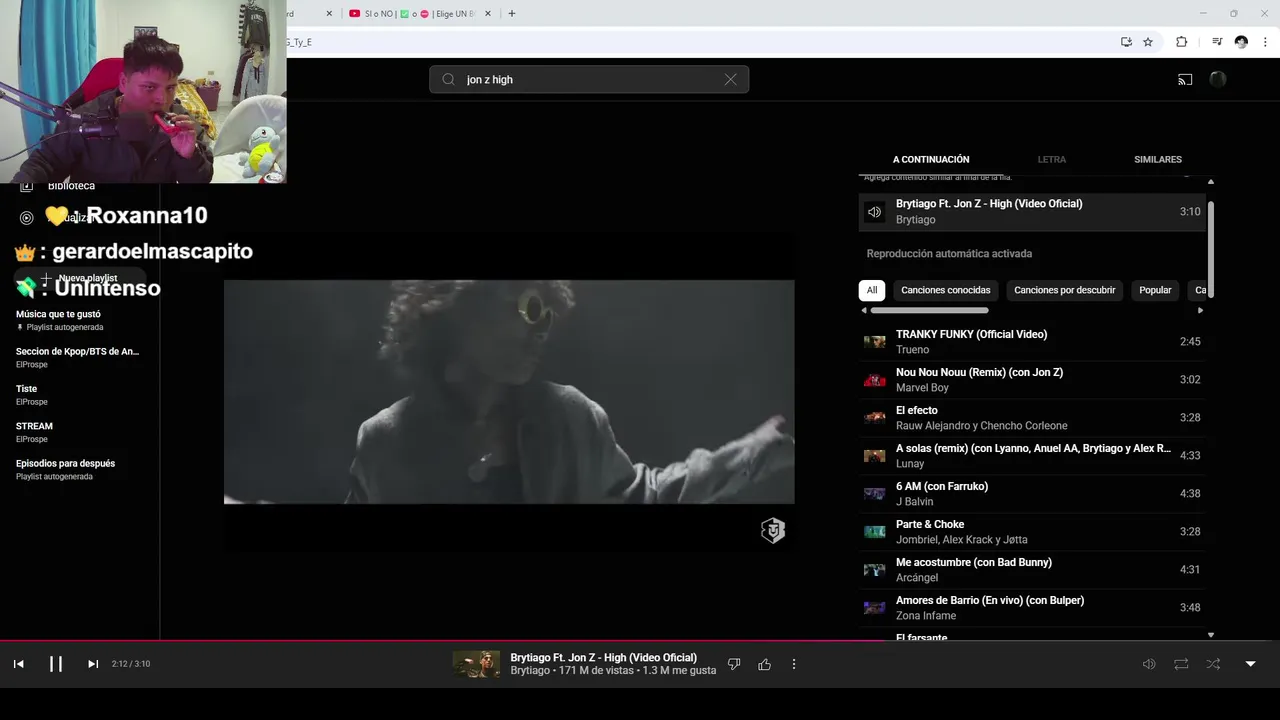Screen dimensions: 1280x720
Task: Play 'Parte & Choke' from the queue
Action: (x=1032, y=532)
